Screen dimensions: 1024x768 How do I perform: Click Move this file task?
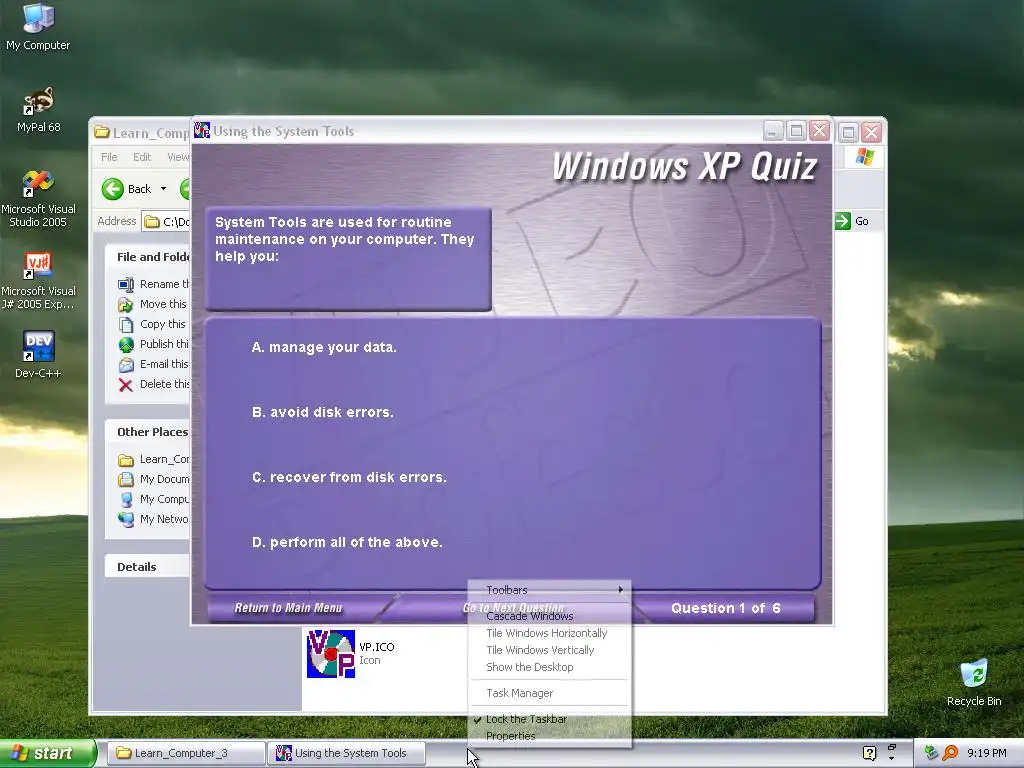(153, 304)
